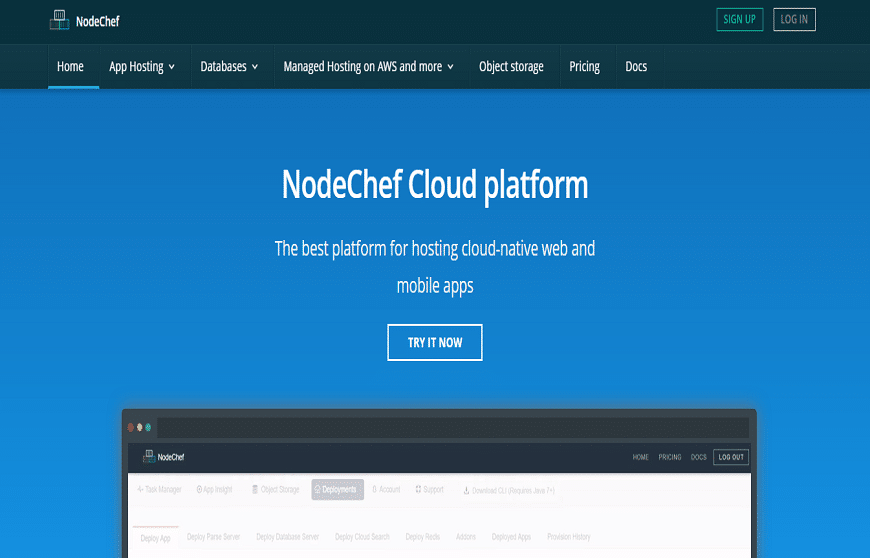This screenshot has height=558, width=870.
Task: Click the NodeChef logo icon in header
Action: (x=59, y=21)
